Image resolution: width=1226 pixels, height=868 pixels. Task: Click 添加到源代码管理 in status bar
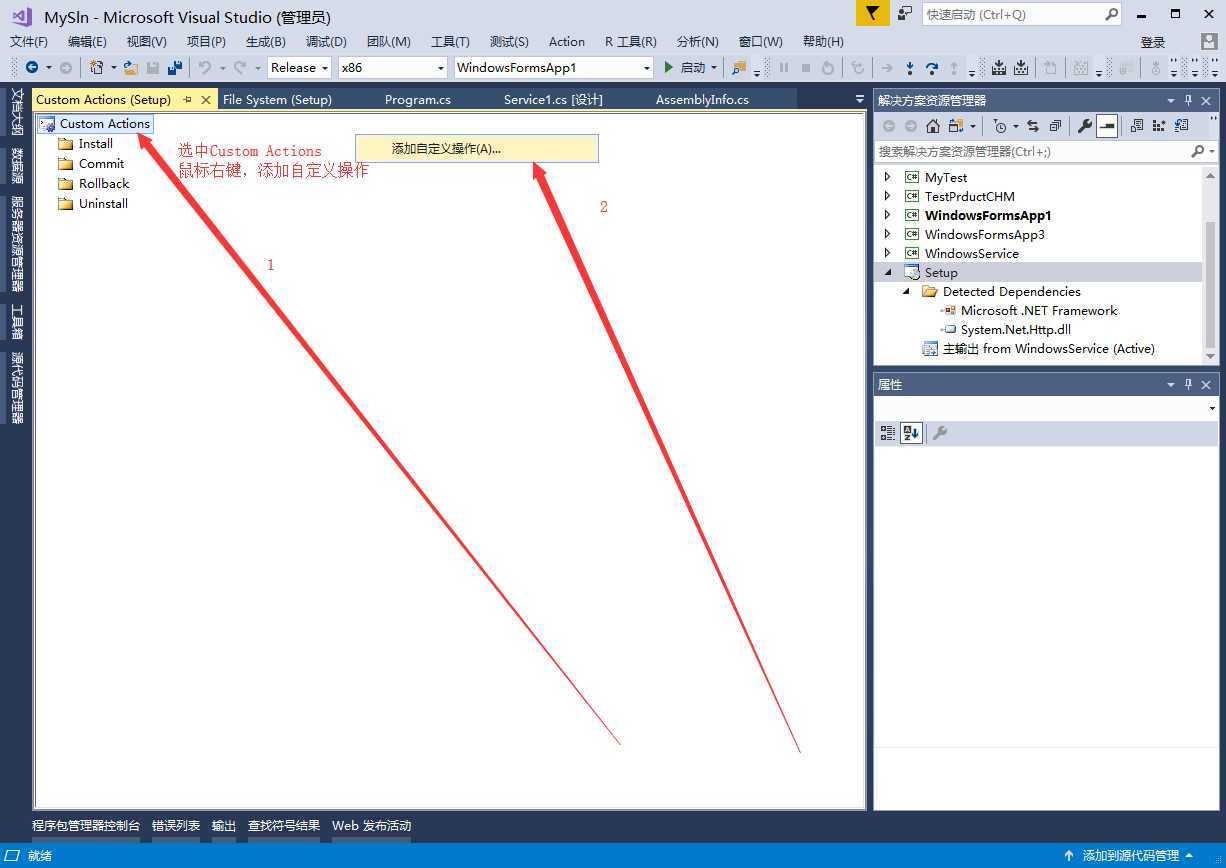pyautogui.click(x=1131, y=856)
